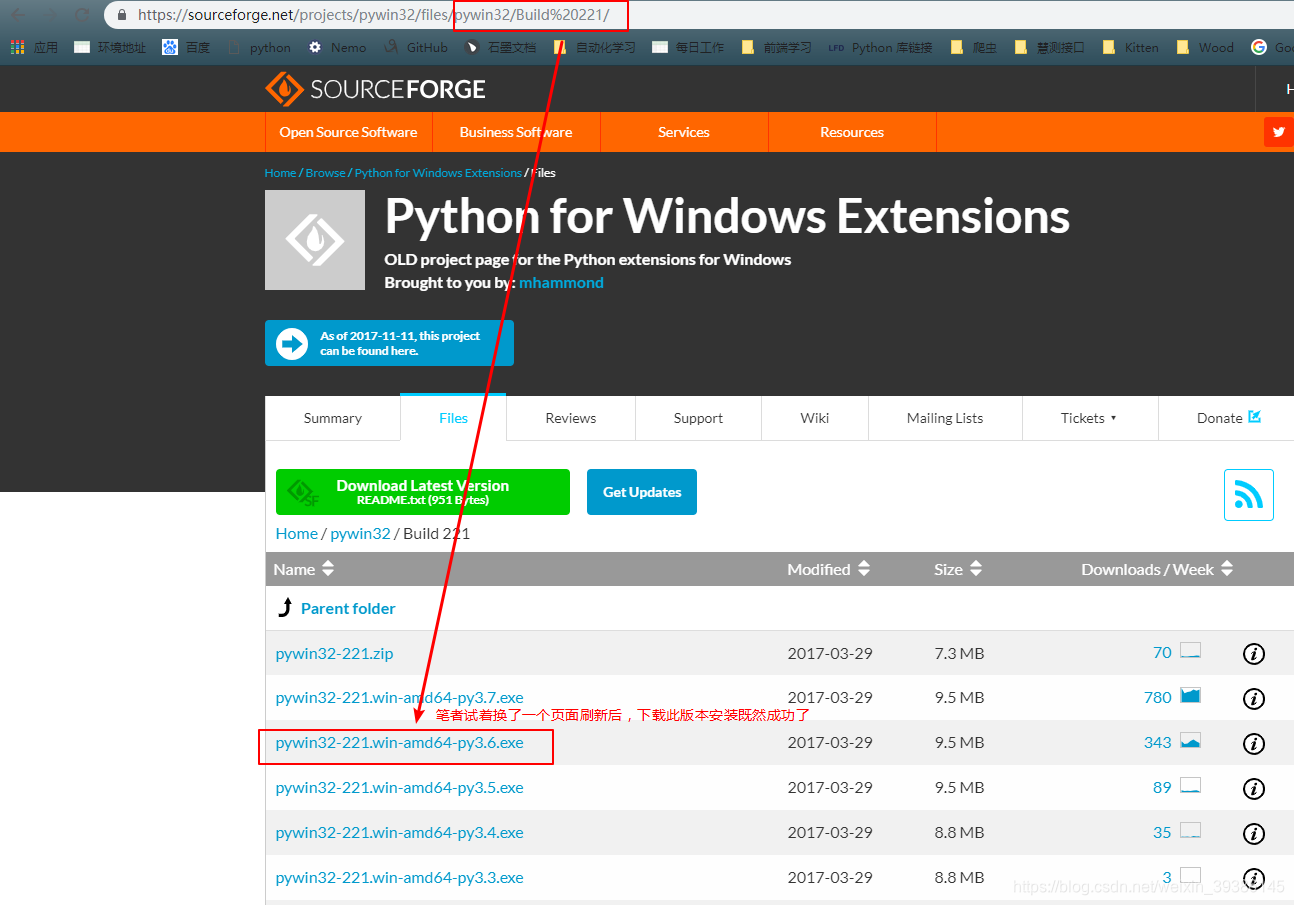Click the downloads chart icon for py3.4.exe
Viewport: 1294px width, 905px height.
1190,830
